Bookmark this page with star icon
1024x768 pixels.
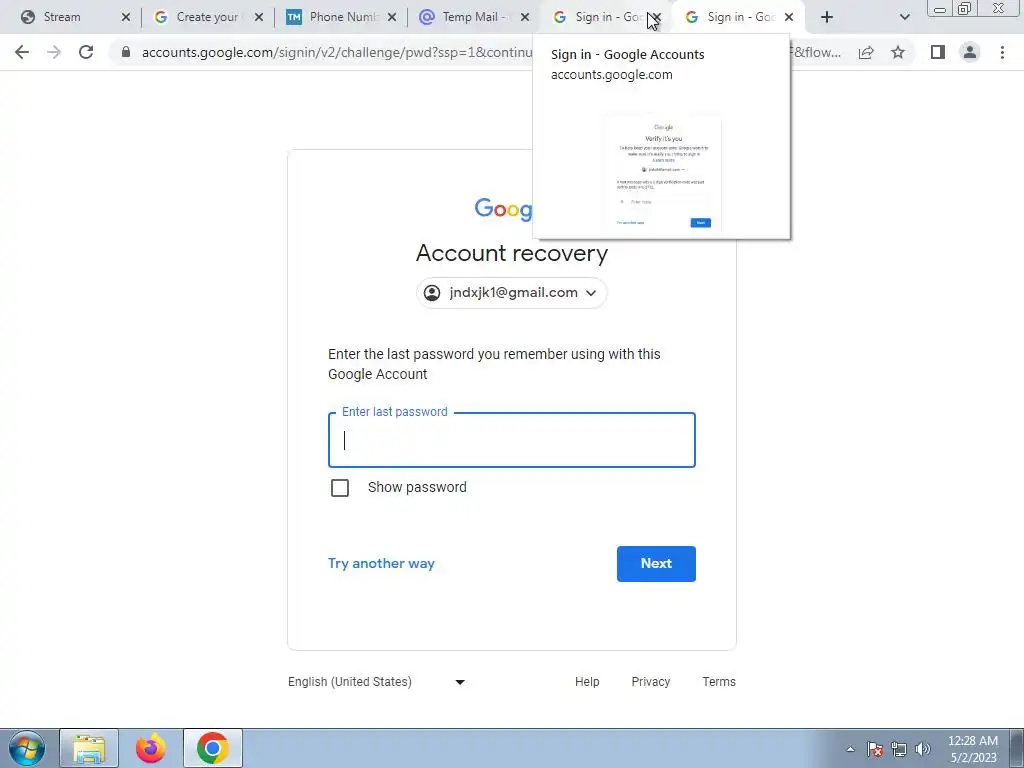pos(898,52)
